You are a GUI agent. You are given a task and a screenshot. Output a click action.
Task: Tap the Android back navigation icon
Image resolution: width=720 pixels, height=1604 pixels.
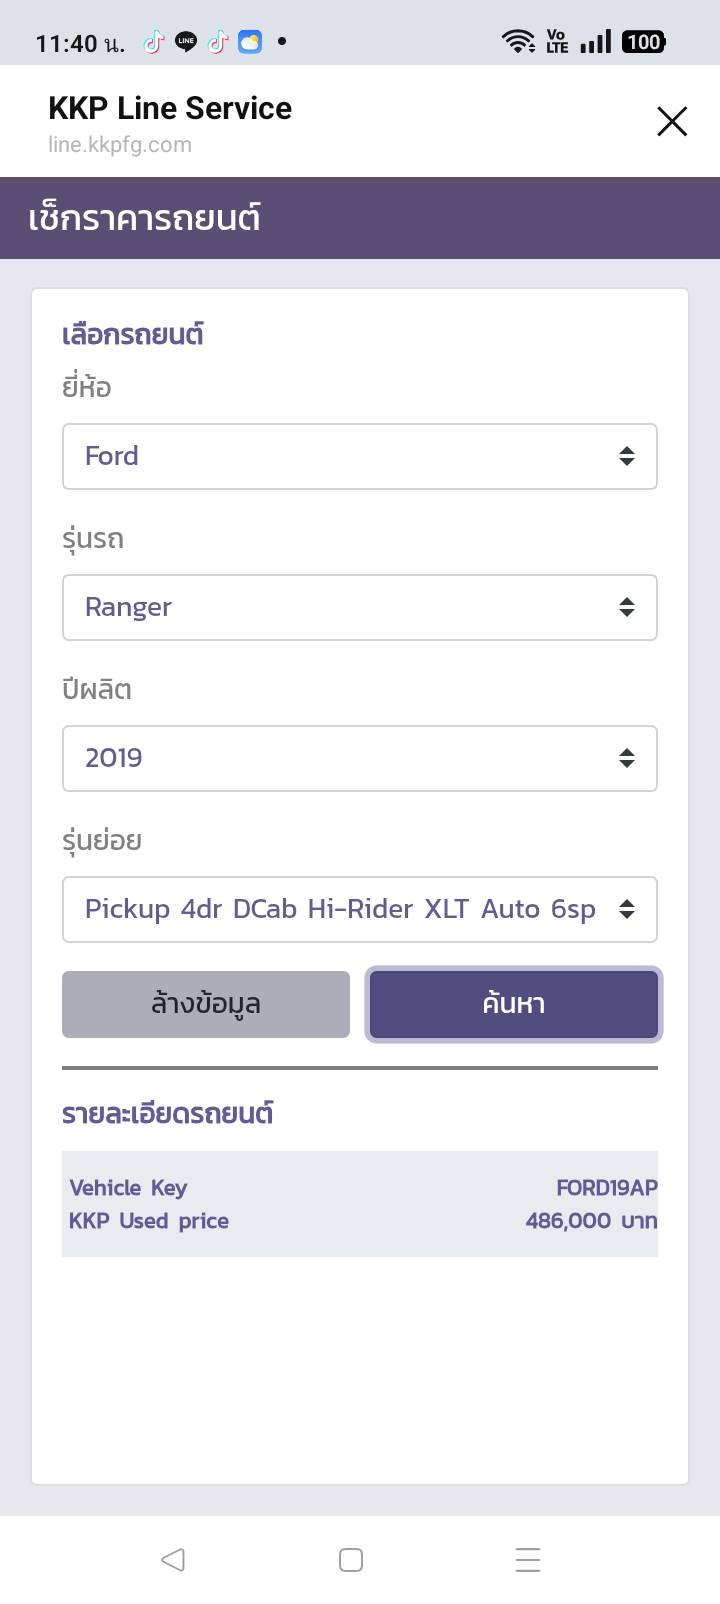[x=173, y=1559]
